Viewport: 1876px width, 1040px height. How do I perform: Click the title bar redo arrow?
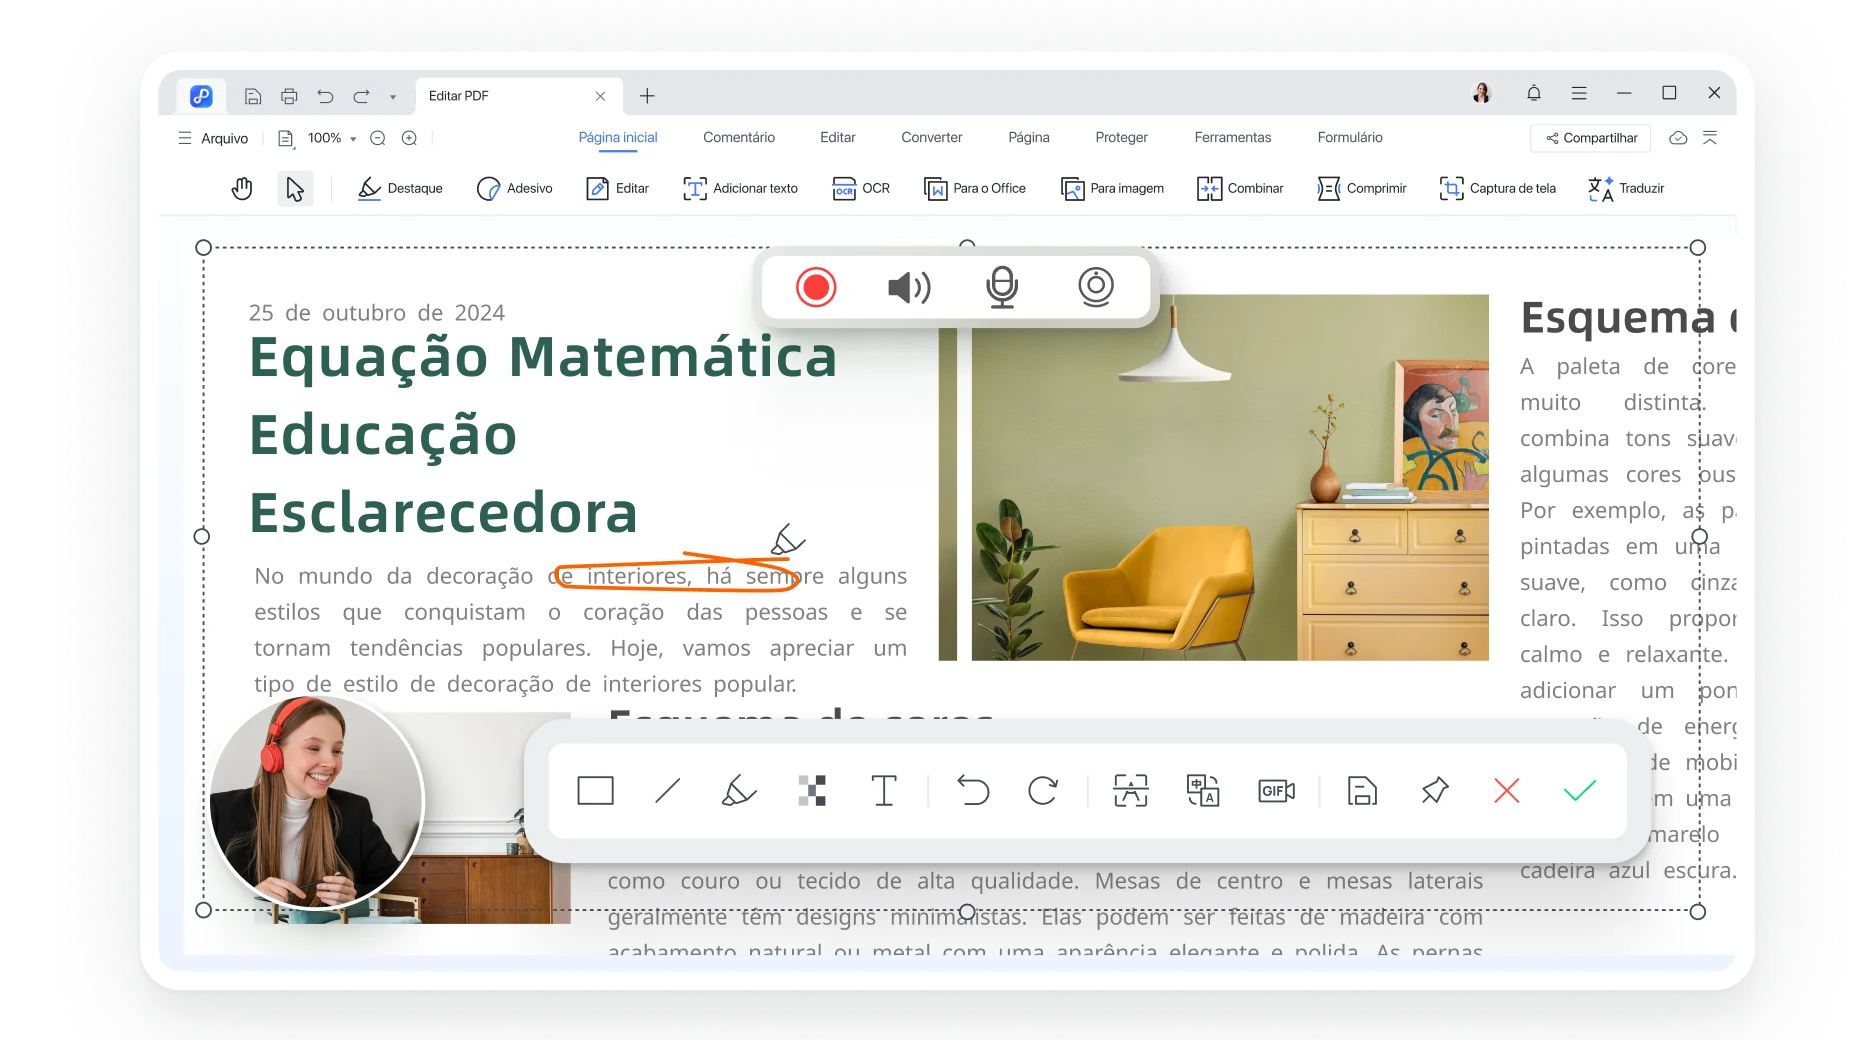click(361, 96)
